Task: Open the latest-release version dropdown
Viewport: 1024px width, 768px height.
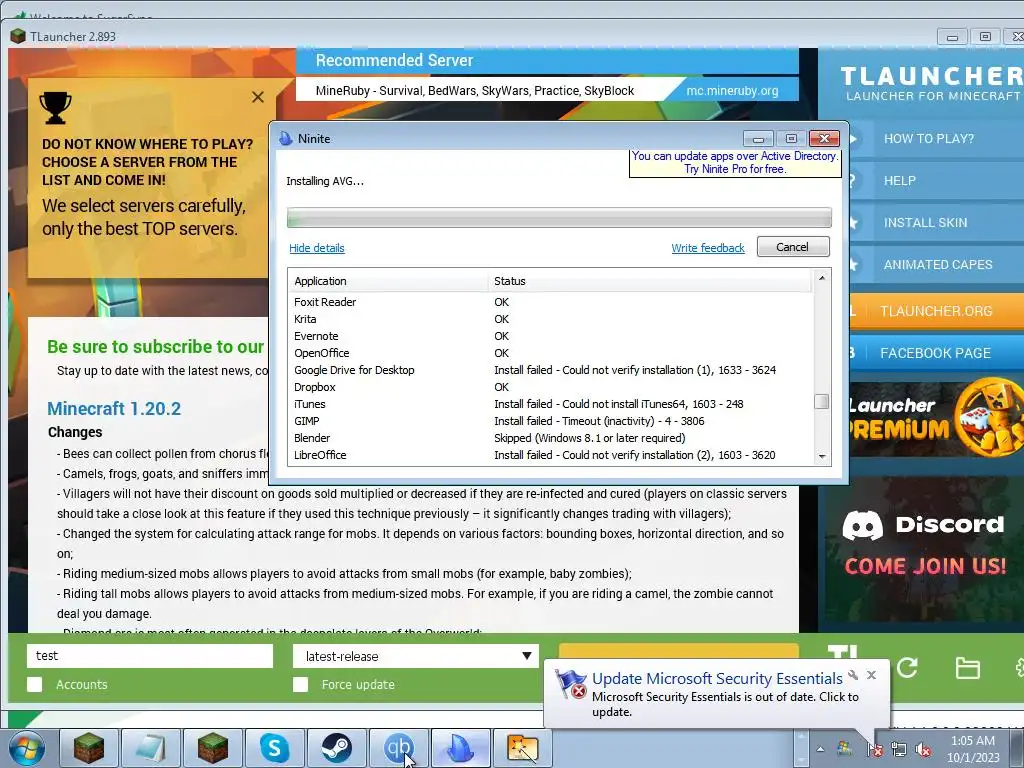Action: pos(415,656)
